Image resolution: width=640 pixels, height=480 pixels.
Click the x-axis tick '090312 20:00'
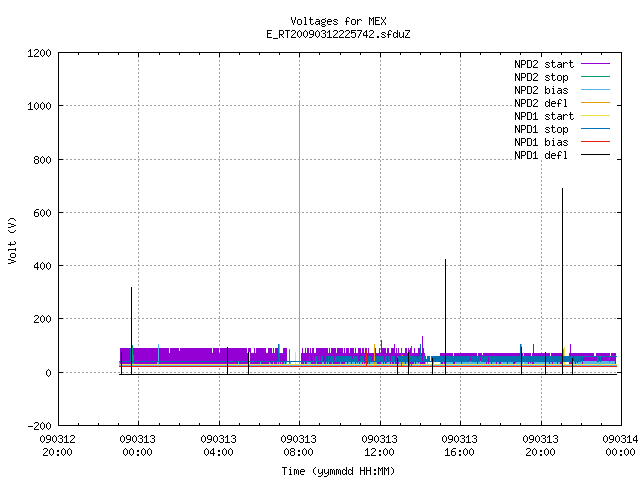[x=58, y=446]
